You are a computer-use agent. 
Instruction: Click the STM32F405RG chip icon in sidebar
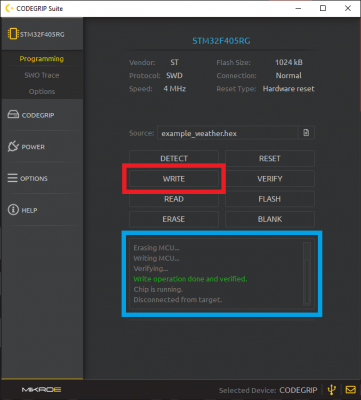pyautogui.click(x=13, y=34)
